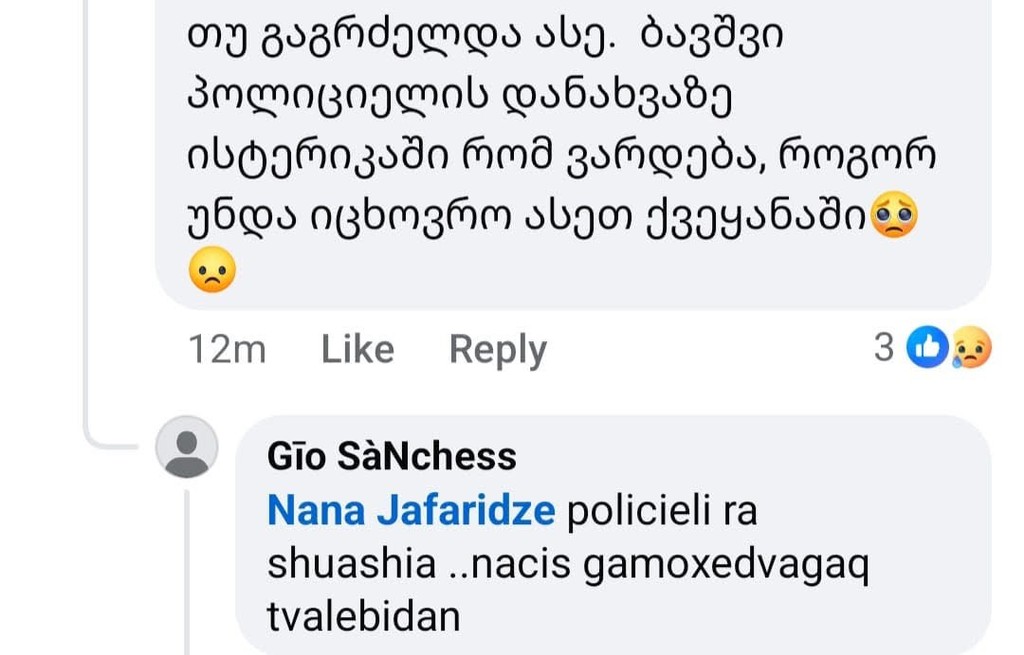Click the word 'tvalebidan' in the reply
Viewport: 1024px width, 655px height.
click(364, 617)
